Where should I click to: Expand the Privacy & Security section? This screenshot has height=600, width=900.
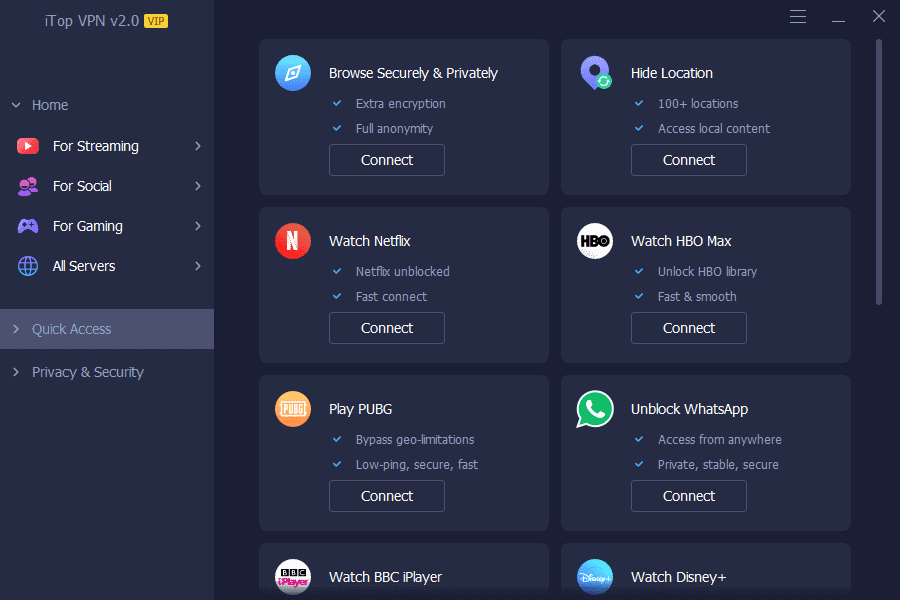[x=15, y=372]
